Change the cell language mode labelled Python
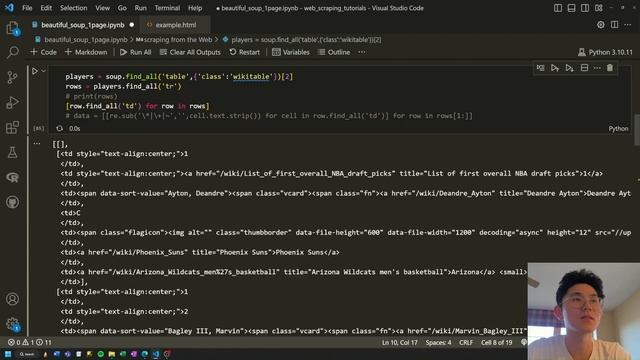Viewport: 640px width, 360px height. 618,128
